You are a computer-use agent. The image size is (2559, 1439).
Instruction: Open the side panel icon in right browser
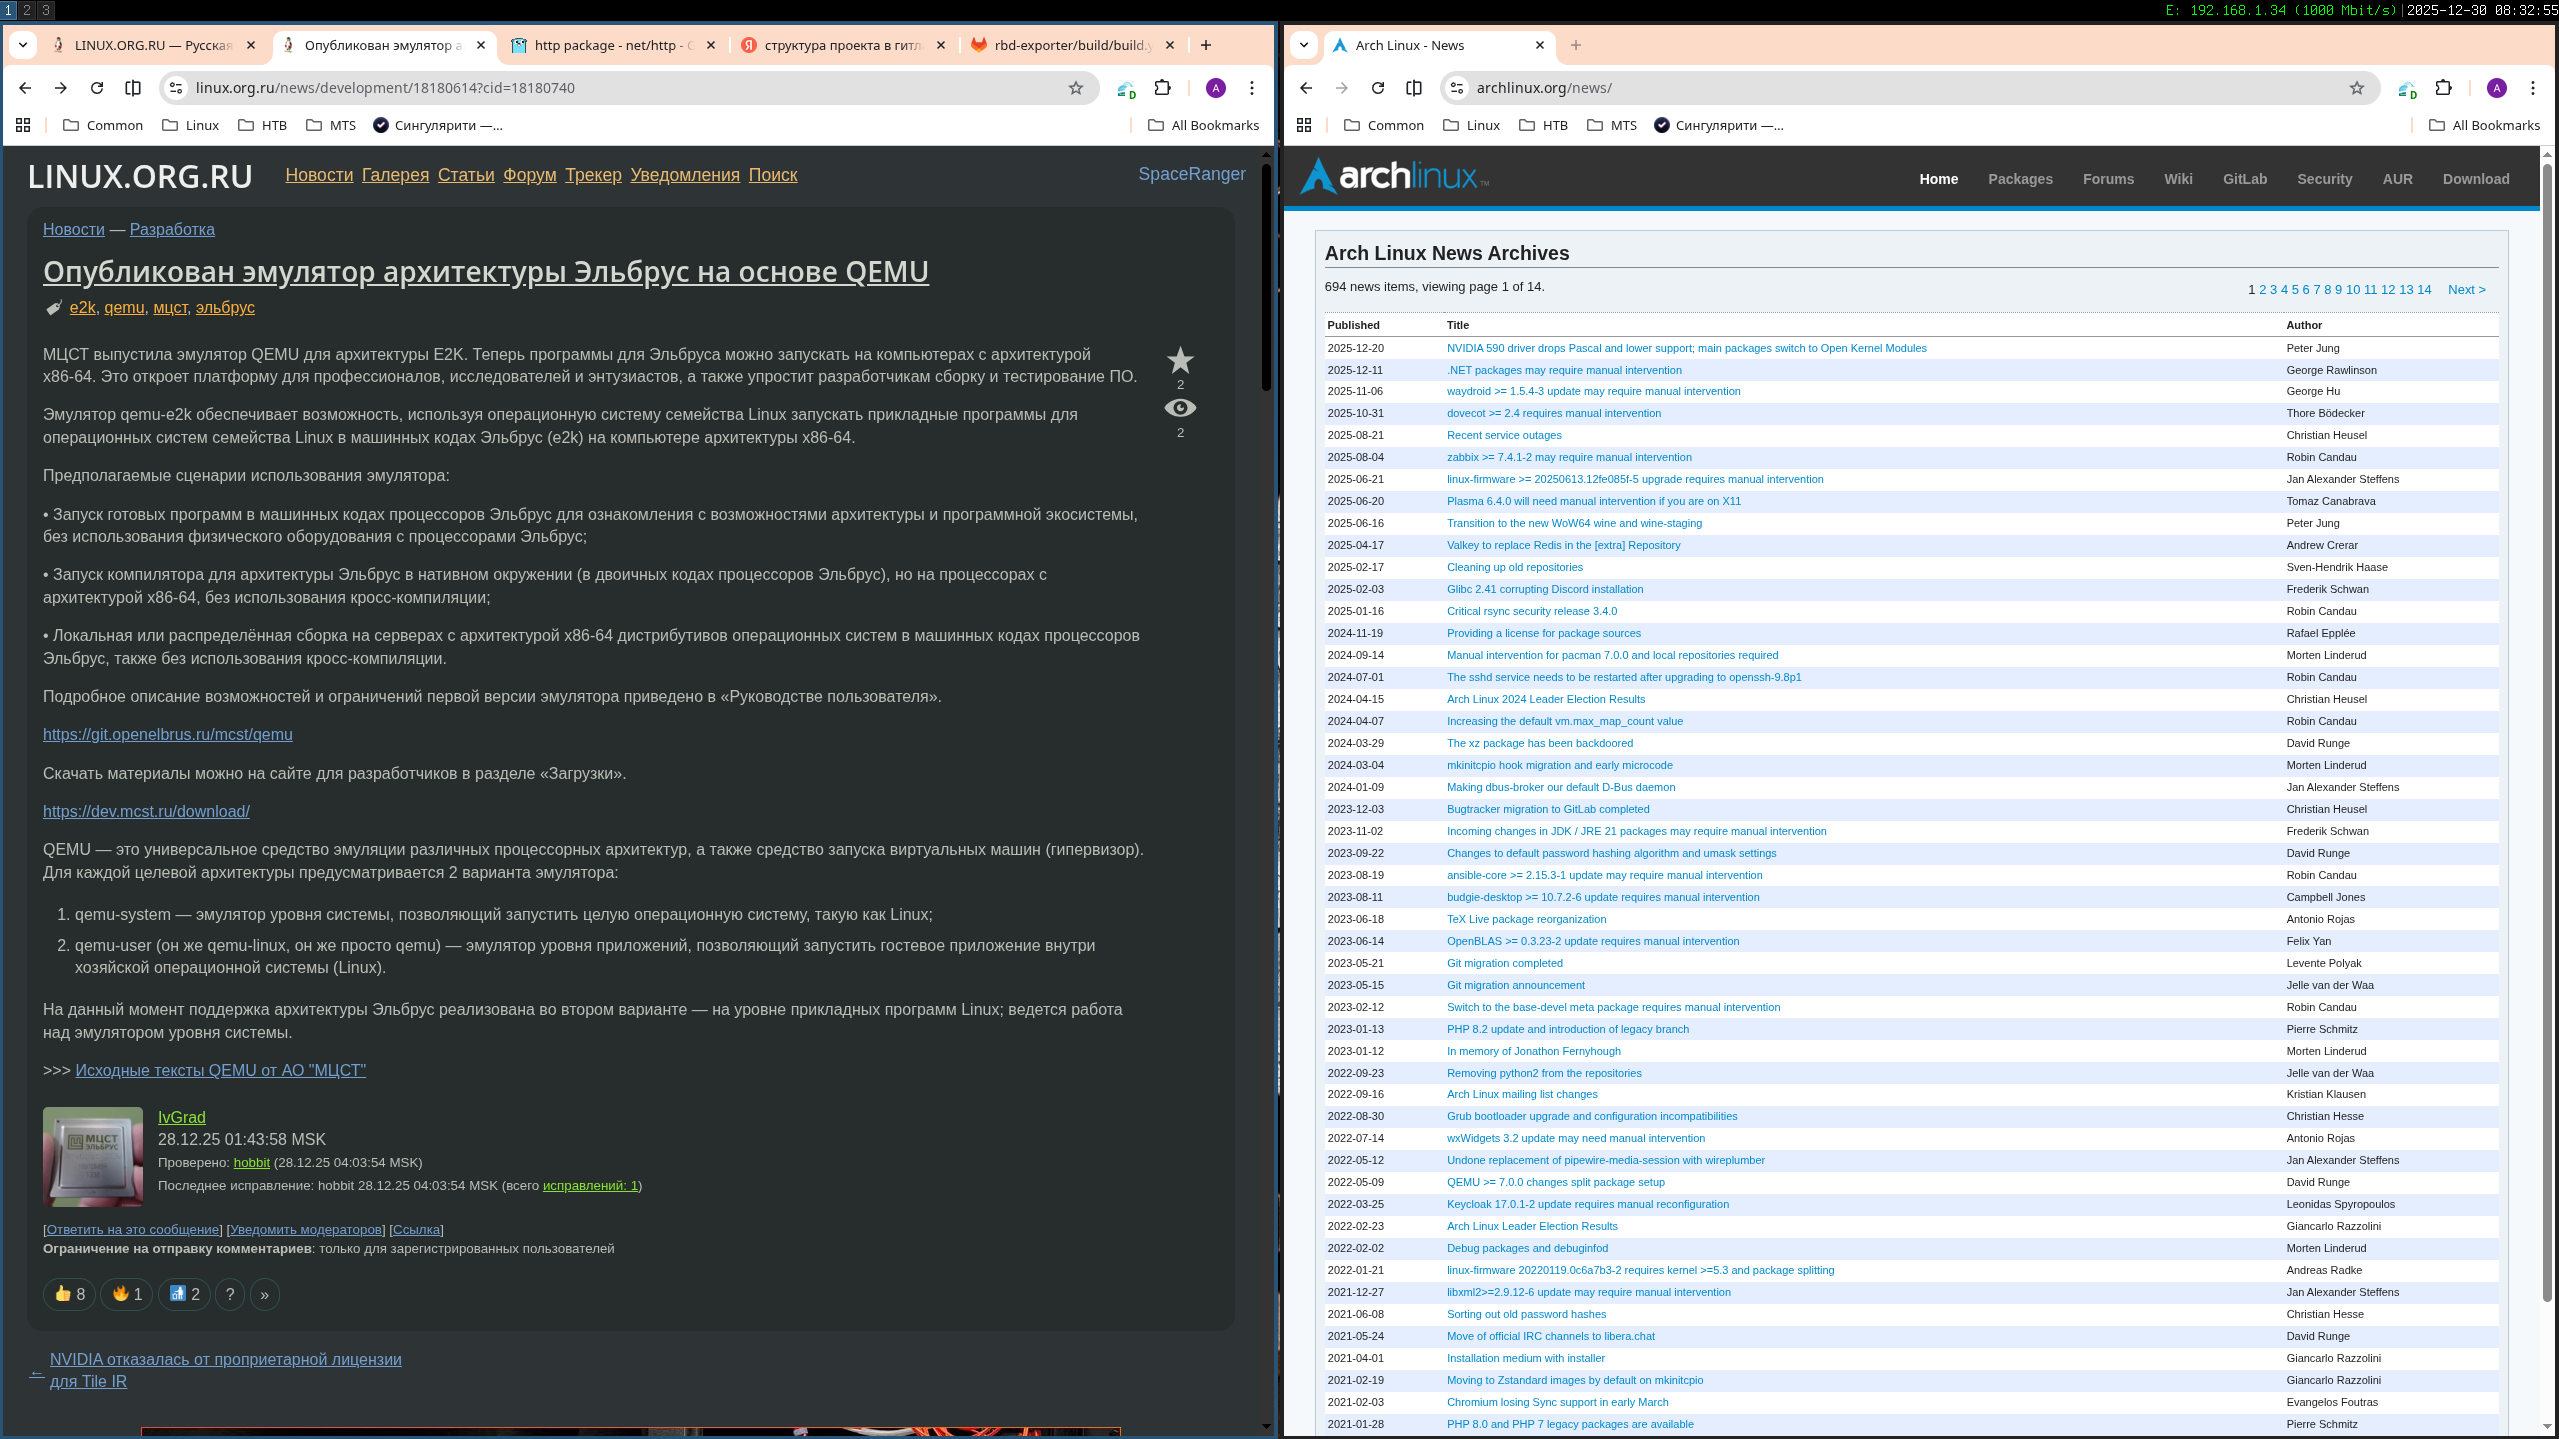1414,88
